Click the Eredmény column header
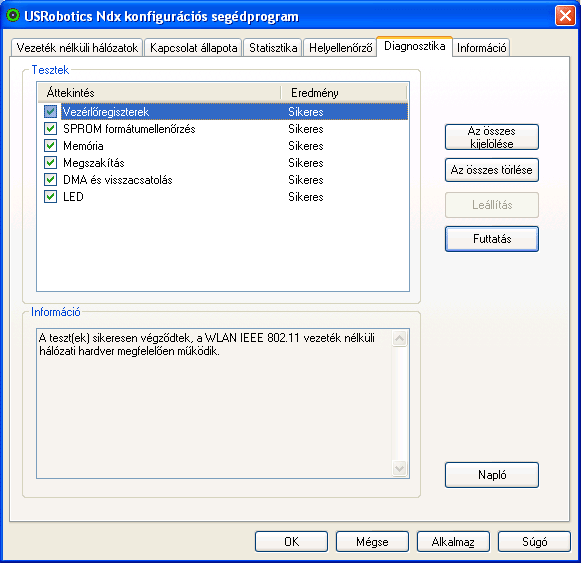581x563 pixels. pyautogui.click(x=344, y=93)
